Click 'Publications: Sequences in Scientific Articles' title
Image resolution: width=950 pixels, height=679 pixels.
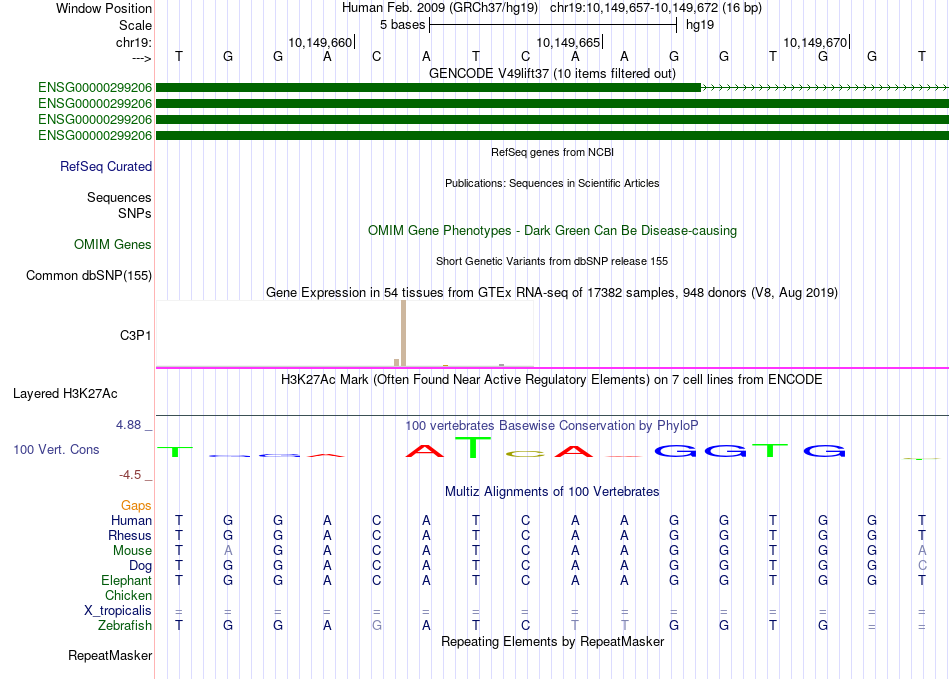tap(552, 184)
